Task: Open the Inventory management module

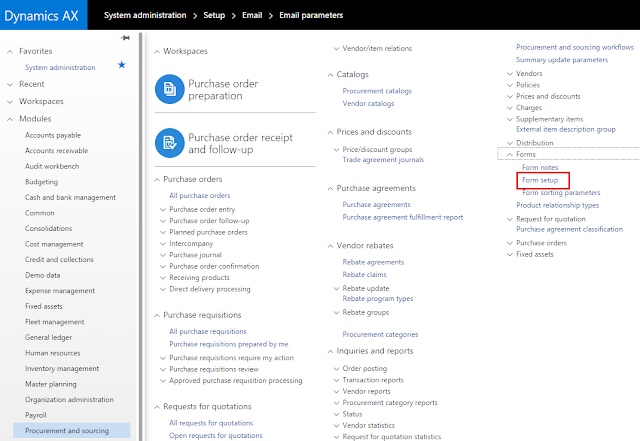Action: (x=62, y=368)
